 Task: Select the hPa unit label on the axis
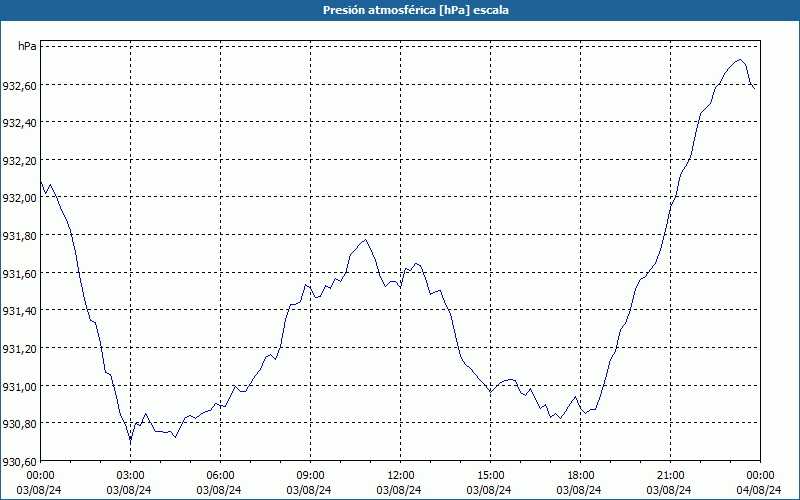tap(27, 46)
